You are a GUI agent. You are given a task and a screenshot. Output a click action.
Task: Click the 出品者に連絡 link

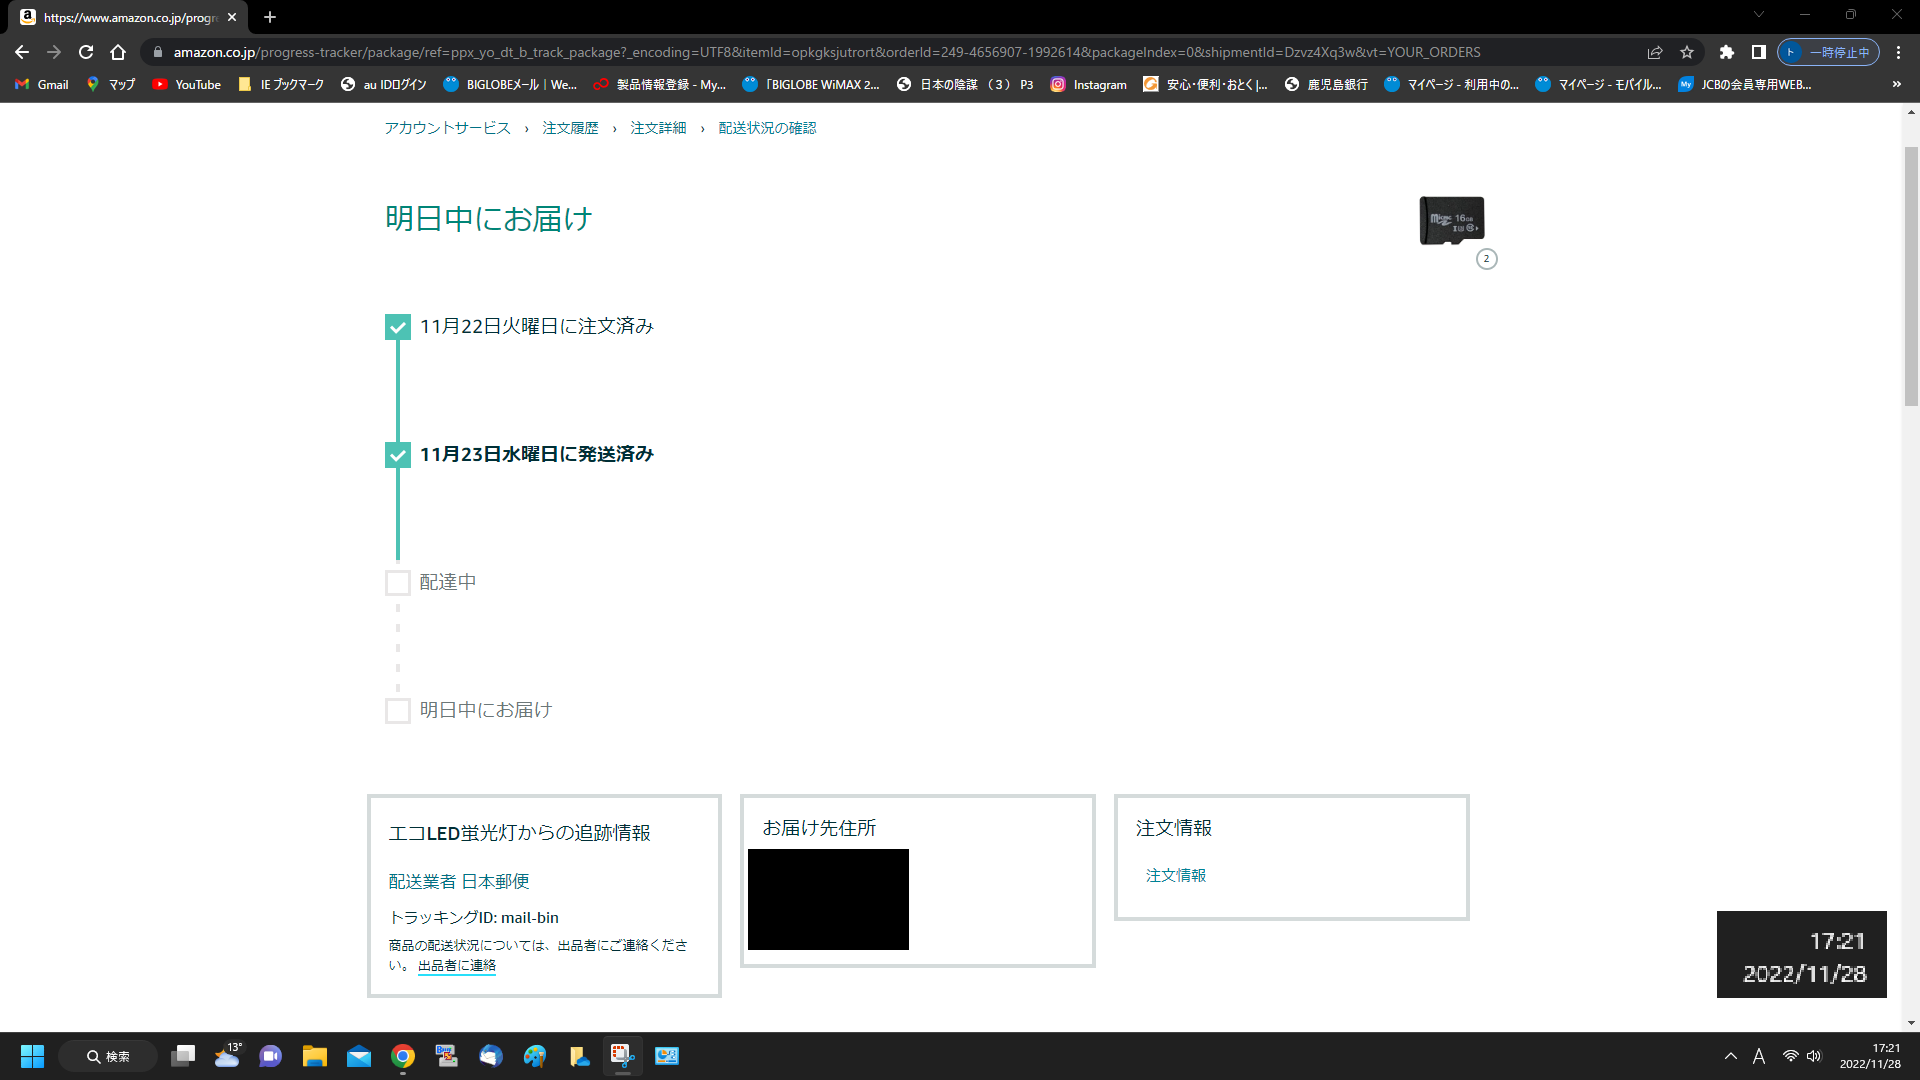(x=457, y=966)
